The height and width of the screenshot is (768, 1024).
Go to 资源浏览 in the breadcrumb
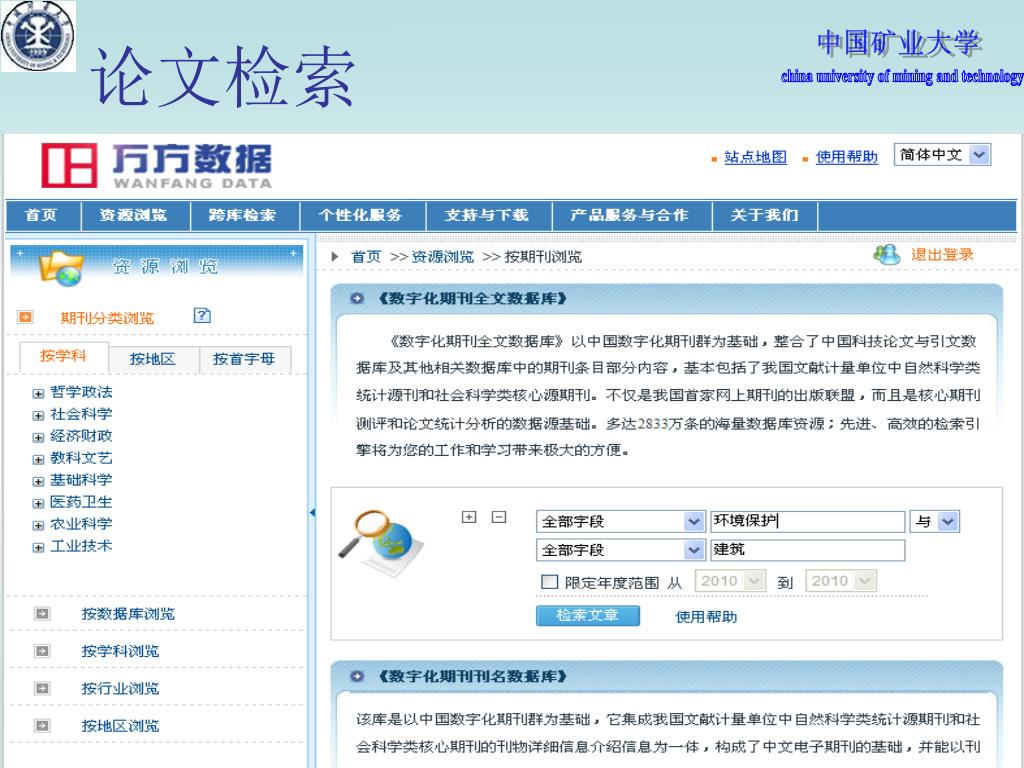(x=443, y=257)
